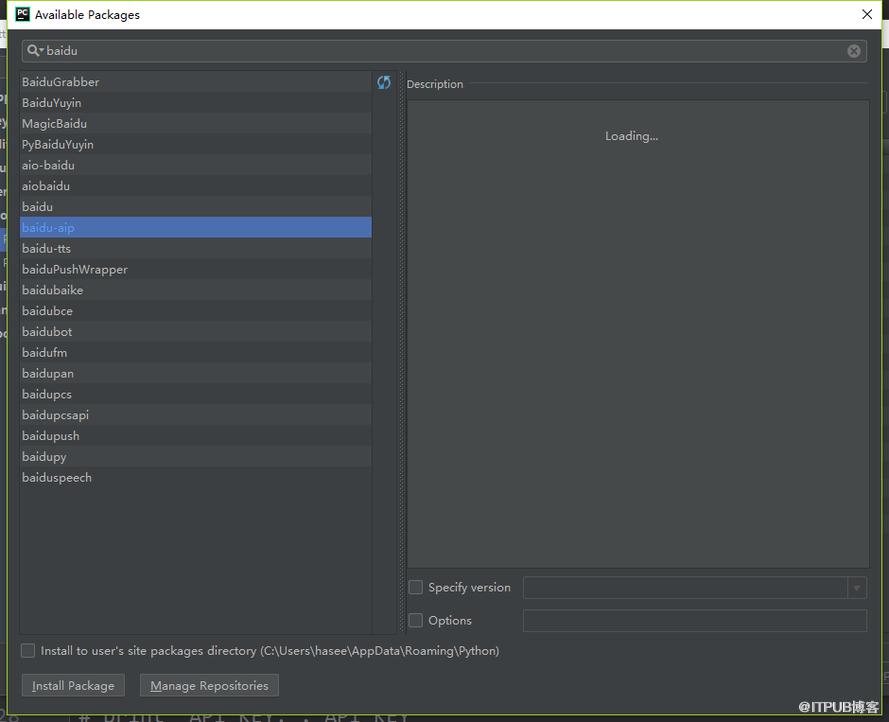Image resolution: width=889 pixels, height=722 pixels.
Task: Open Manage Repositories
Action: tap(209, 686)
